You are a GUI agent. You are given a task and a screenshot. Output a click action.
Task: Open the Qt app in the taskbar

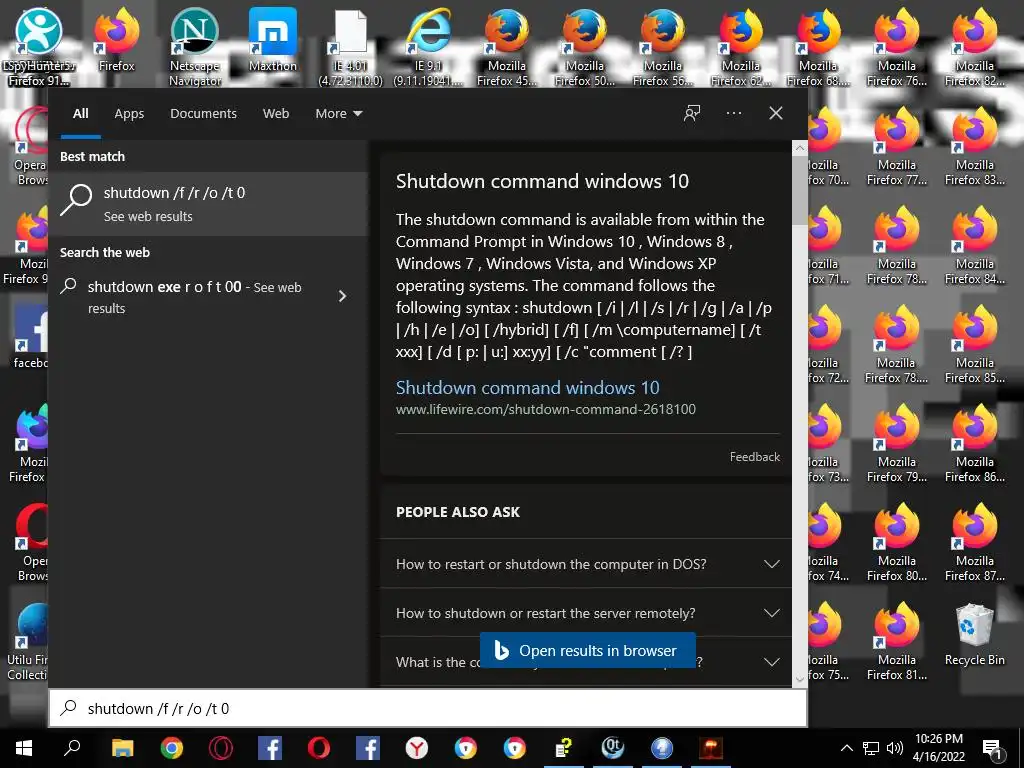pos(613,748)
